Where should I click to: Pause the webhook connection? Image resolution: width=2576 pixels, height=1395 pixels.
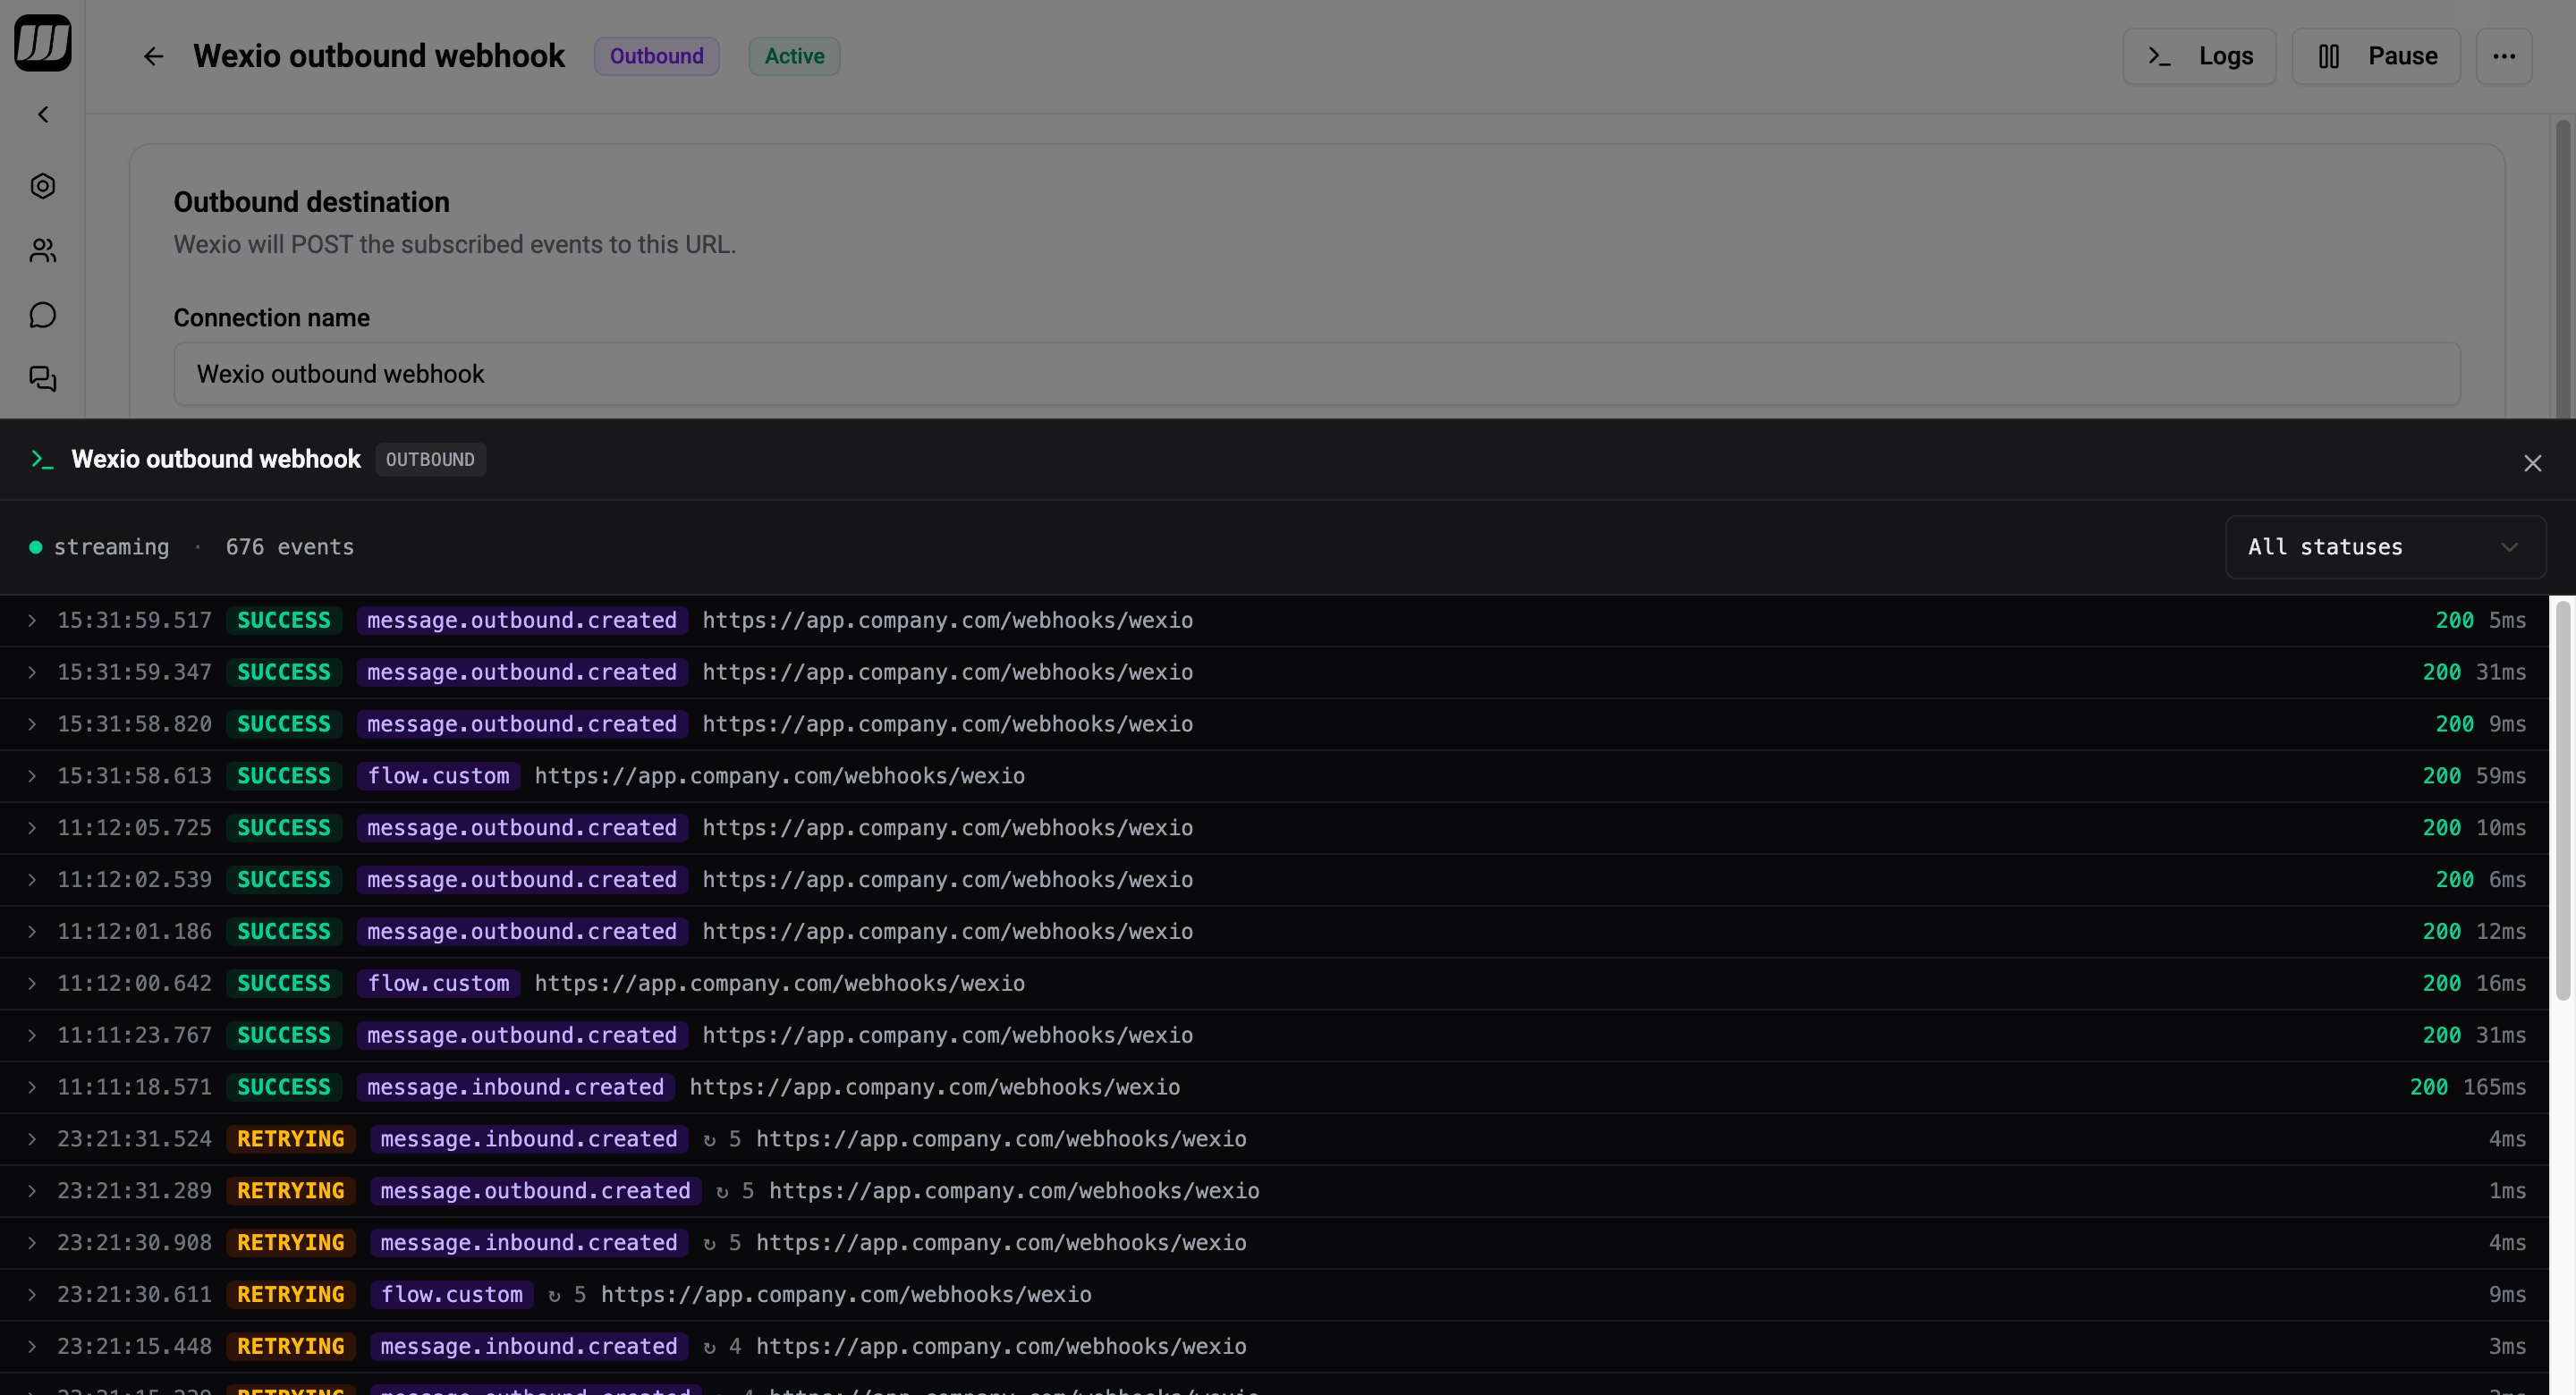pyautogui.click(x=2376, y=56)
